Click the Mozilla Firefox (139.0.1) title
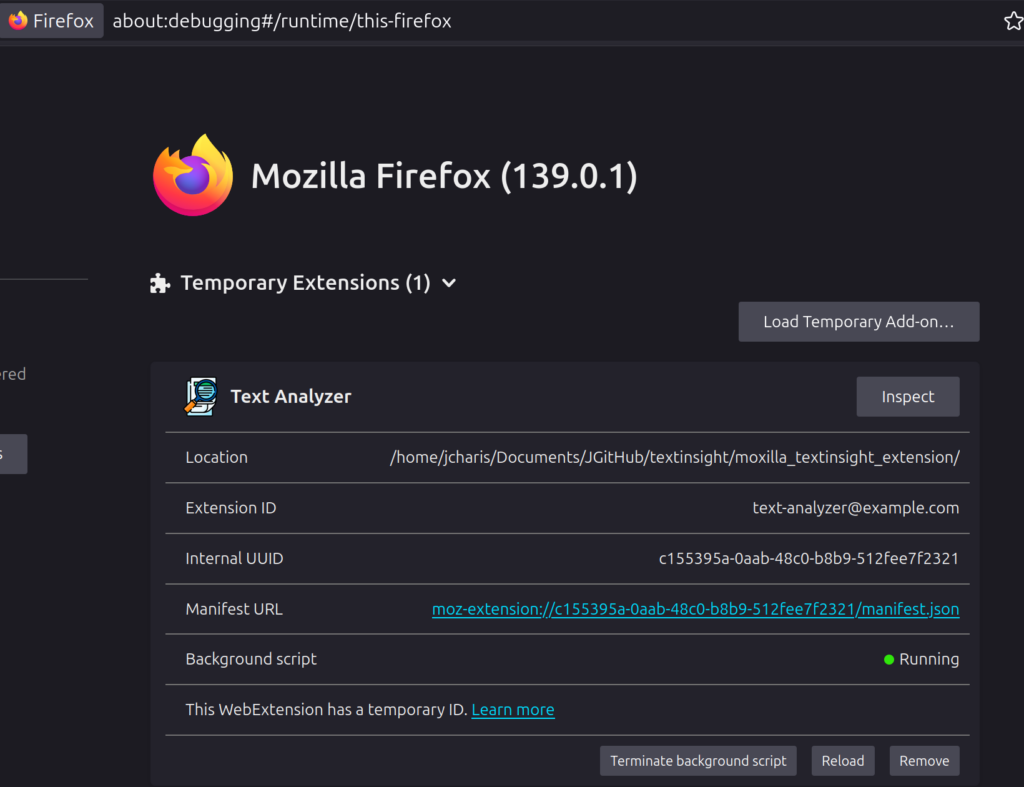The image size is (1024, 787). pyautogui.click(x=444, y=176)
